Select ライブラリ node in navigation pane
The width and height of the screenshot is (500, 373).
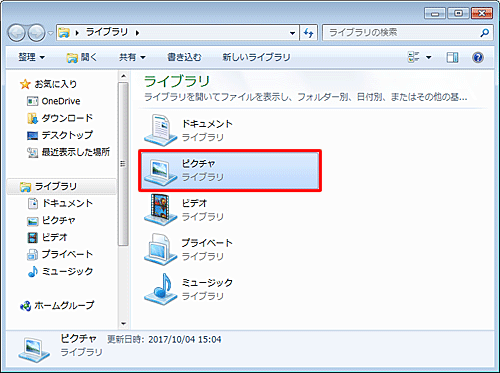[x=55, y=187]
